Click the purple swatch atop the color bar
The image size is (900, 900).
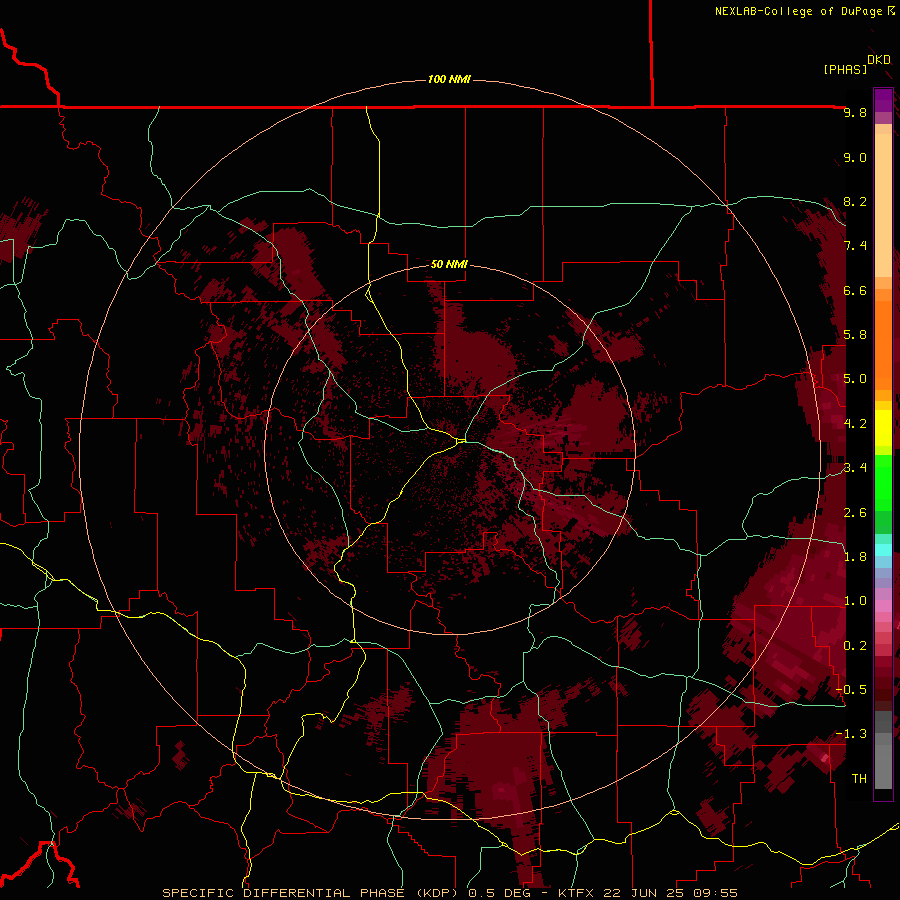pyautogui.click(x=883, y=101)
